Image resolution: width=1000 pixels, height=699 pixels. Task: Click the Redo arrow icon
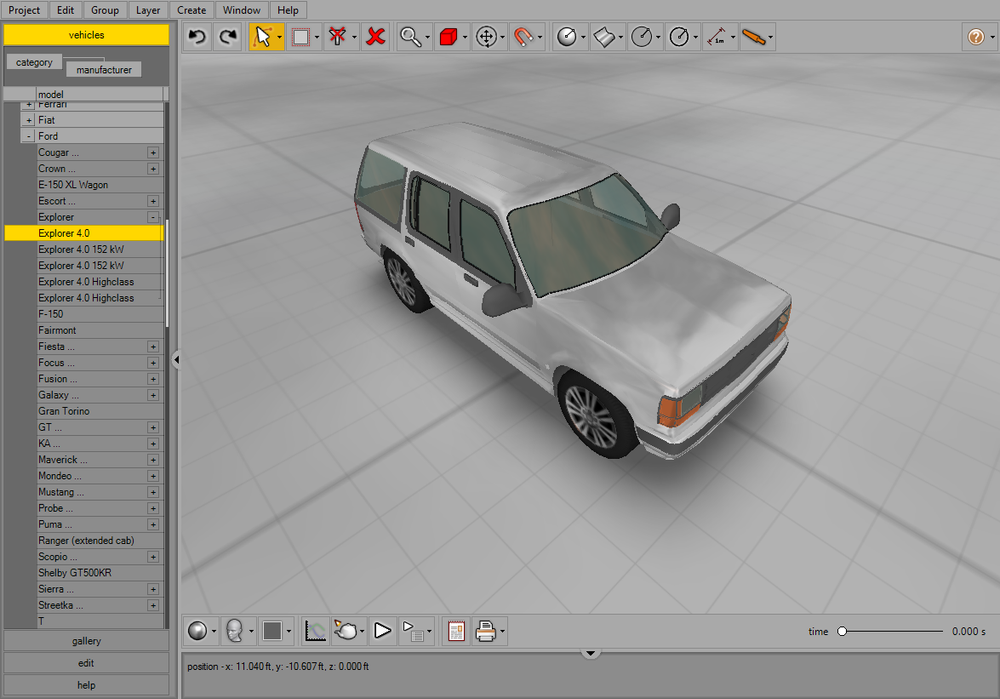coord(227,36)
